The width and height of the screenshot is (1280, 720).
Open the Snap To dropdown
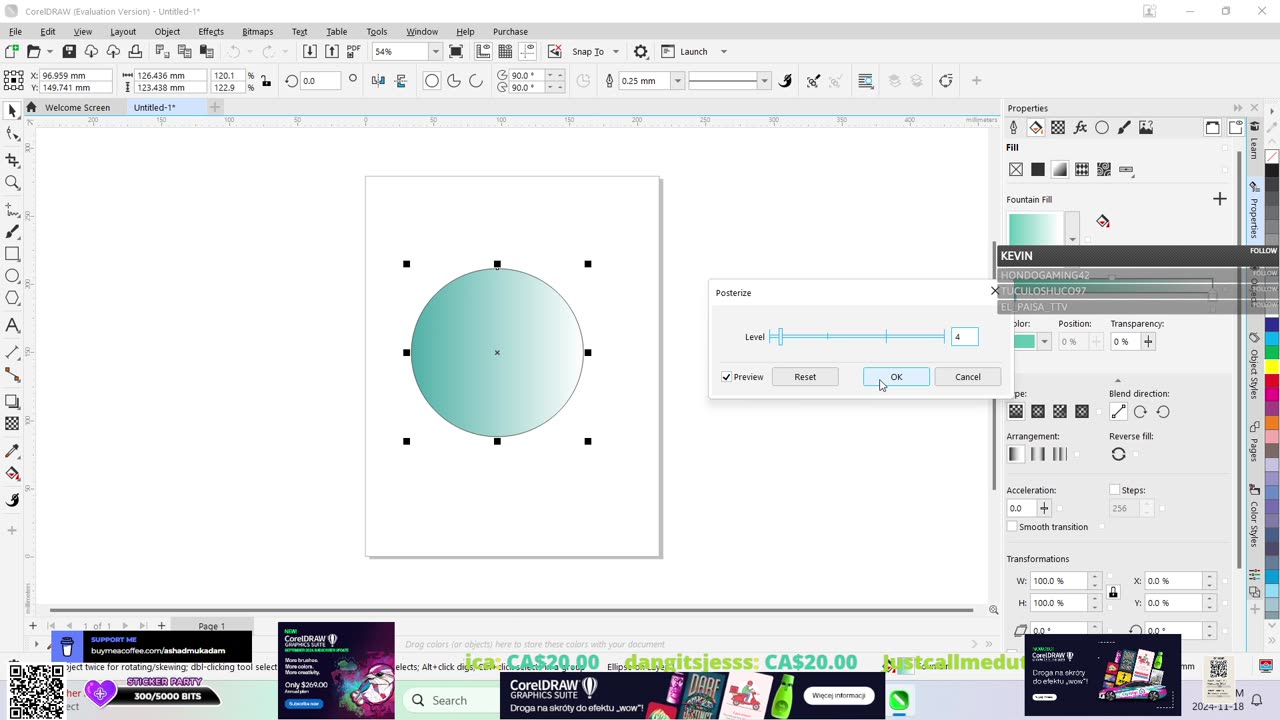point(615,52)
